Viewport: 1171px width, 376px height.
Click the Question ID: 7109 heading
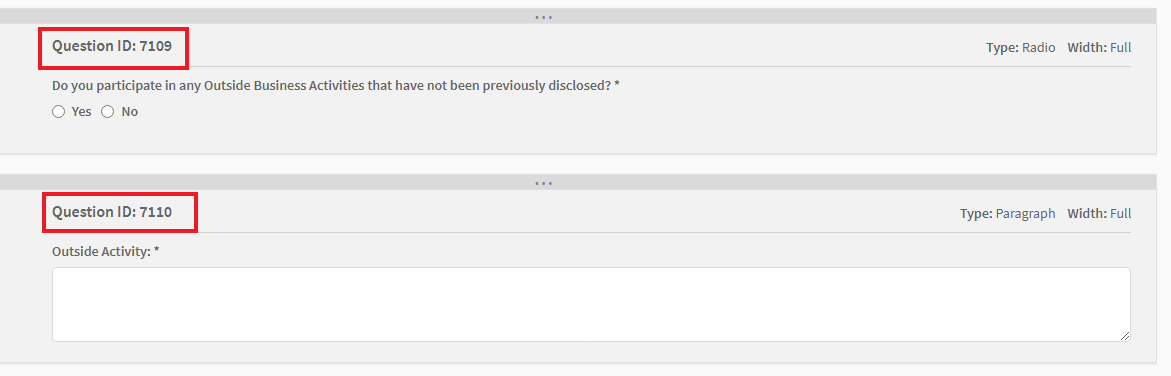click(112, 46)
